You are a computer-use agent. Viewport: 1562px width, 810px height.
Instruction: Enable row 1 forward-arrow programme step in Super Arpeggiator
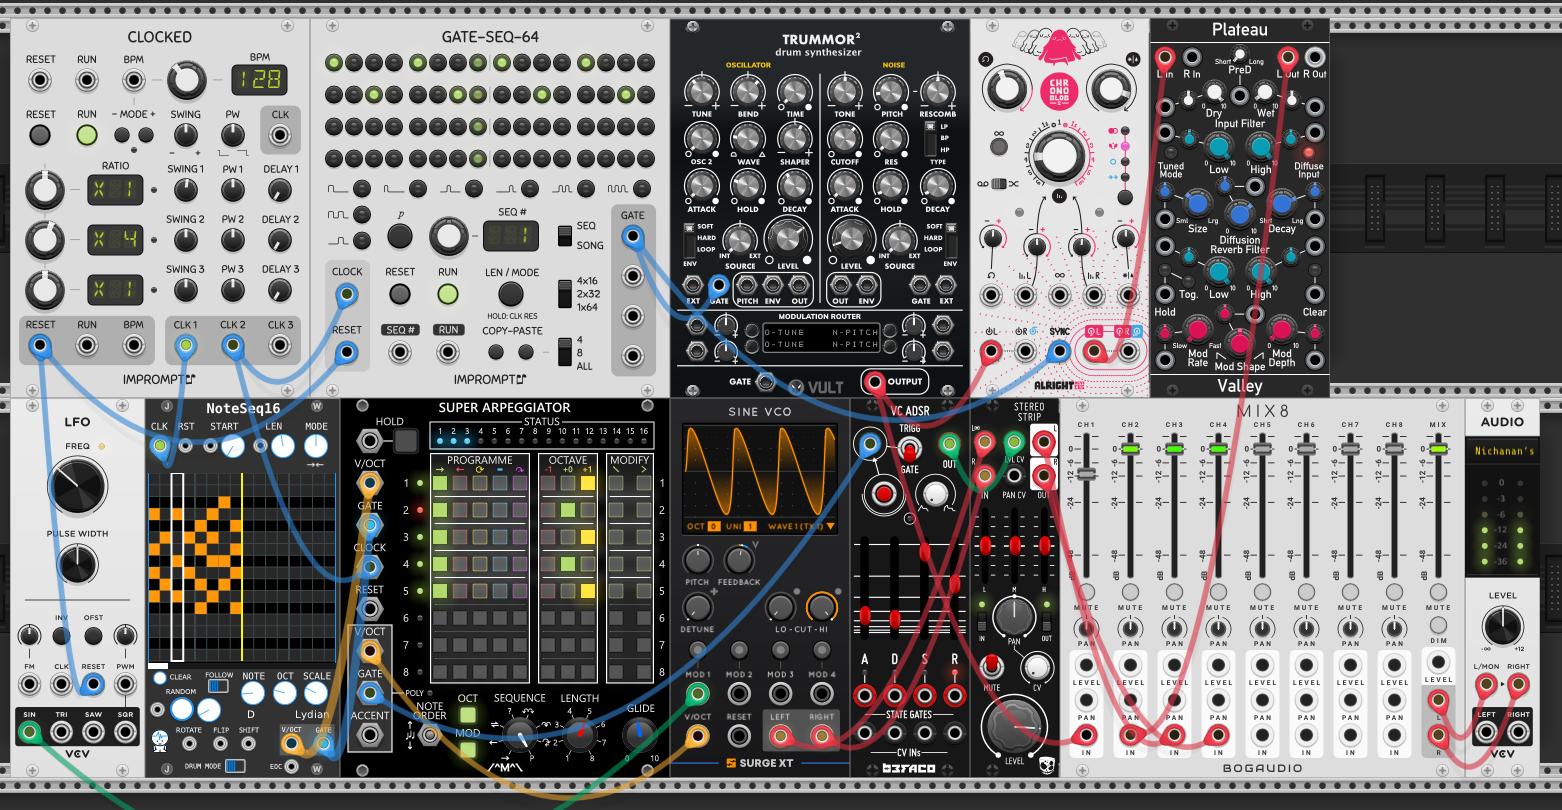(439, 484)
